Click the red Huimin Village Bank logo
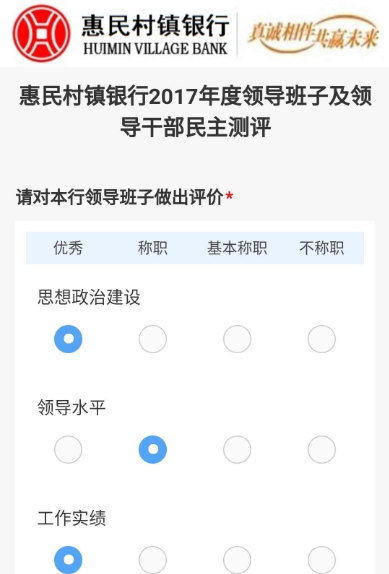 [x=41, y=33]
